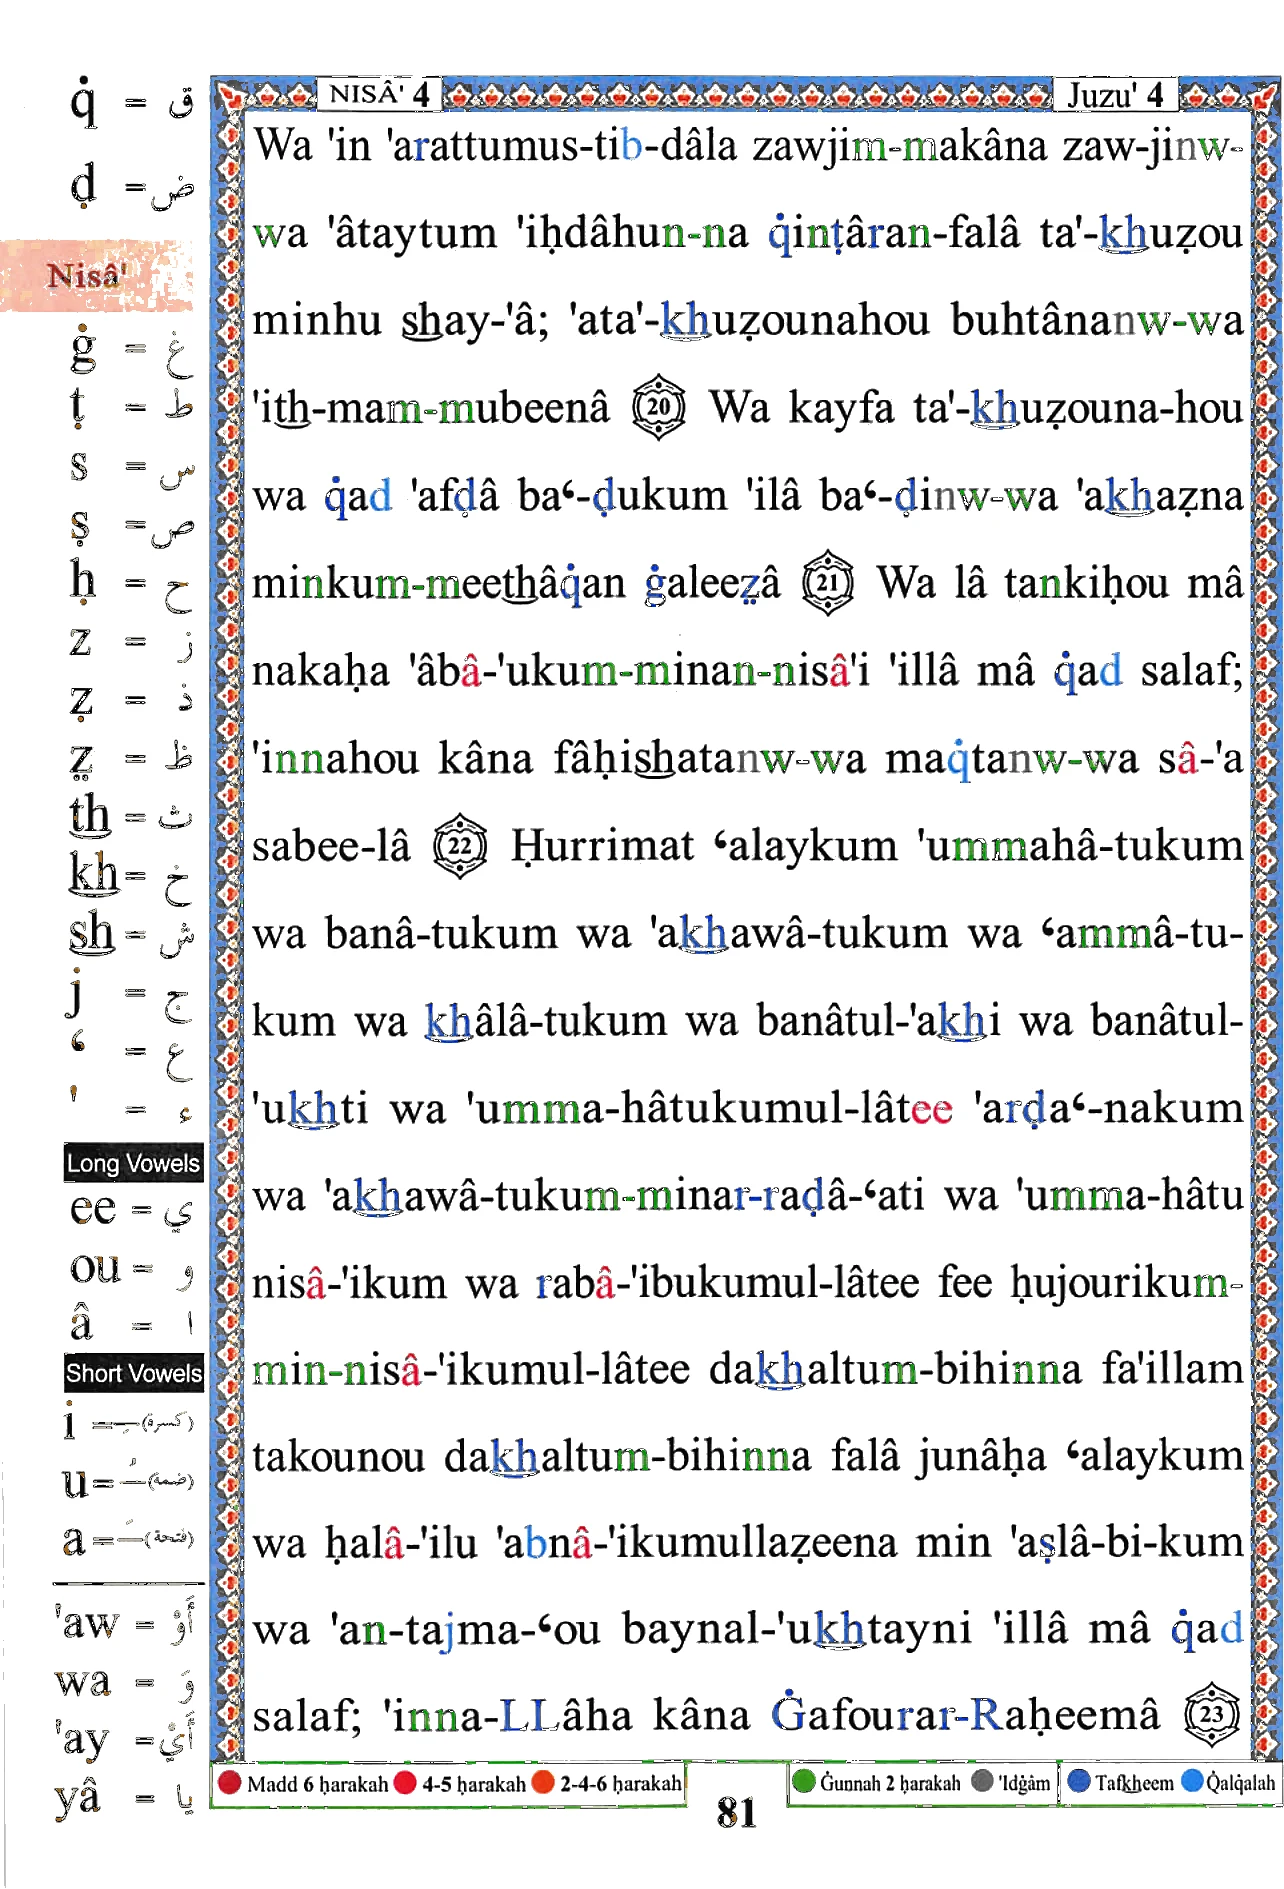Click the verse 23 marker medallion

pos(1212,1715)
